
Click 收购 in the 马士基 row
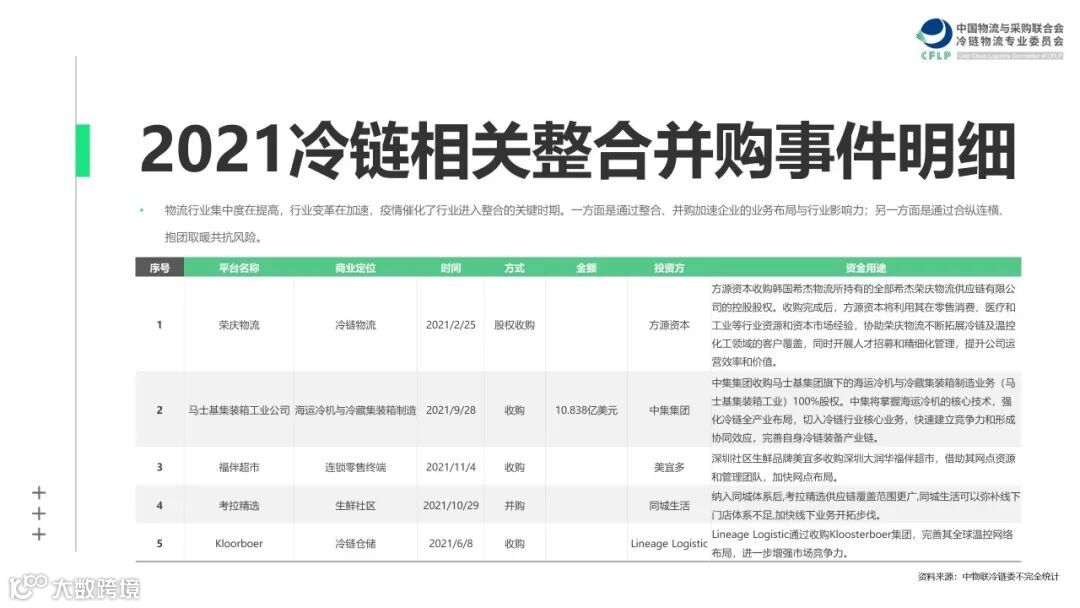pos(514,410)
